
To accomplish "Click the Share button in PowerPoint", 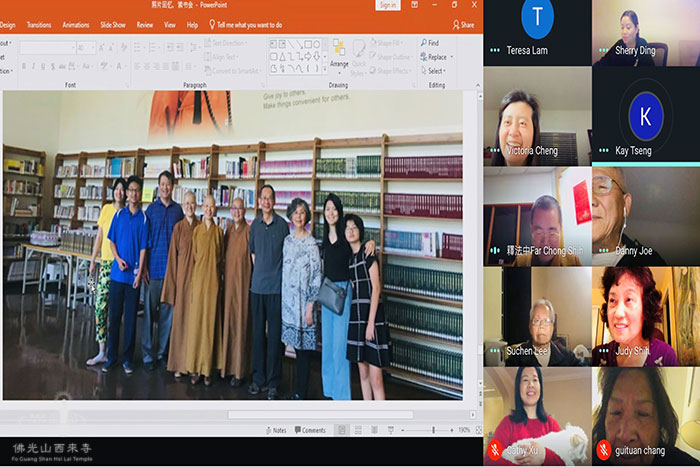I will 463,25.
